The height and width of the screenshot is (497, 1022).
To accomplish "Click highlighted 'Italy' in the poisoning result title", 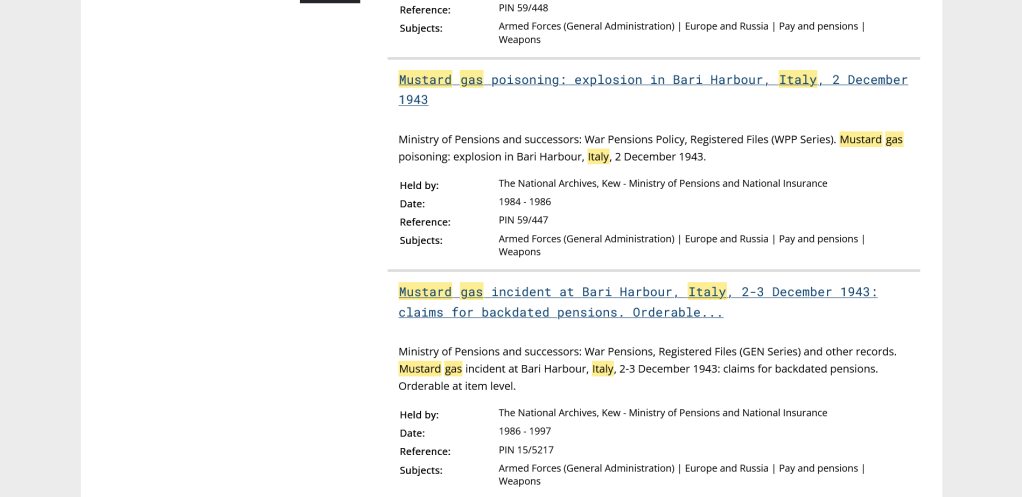I will 797,80.
